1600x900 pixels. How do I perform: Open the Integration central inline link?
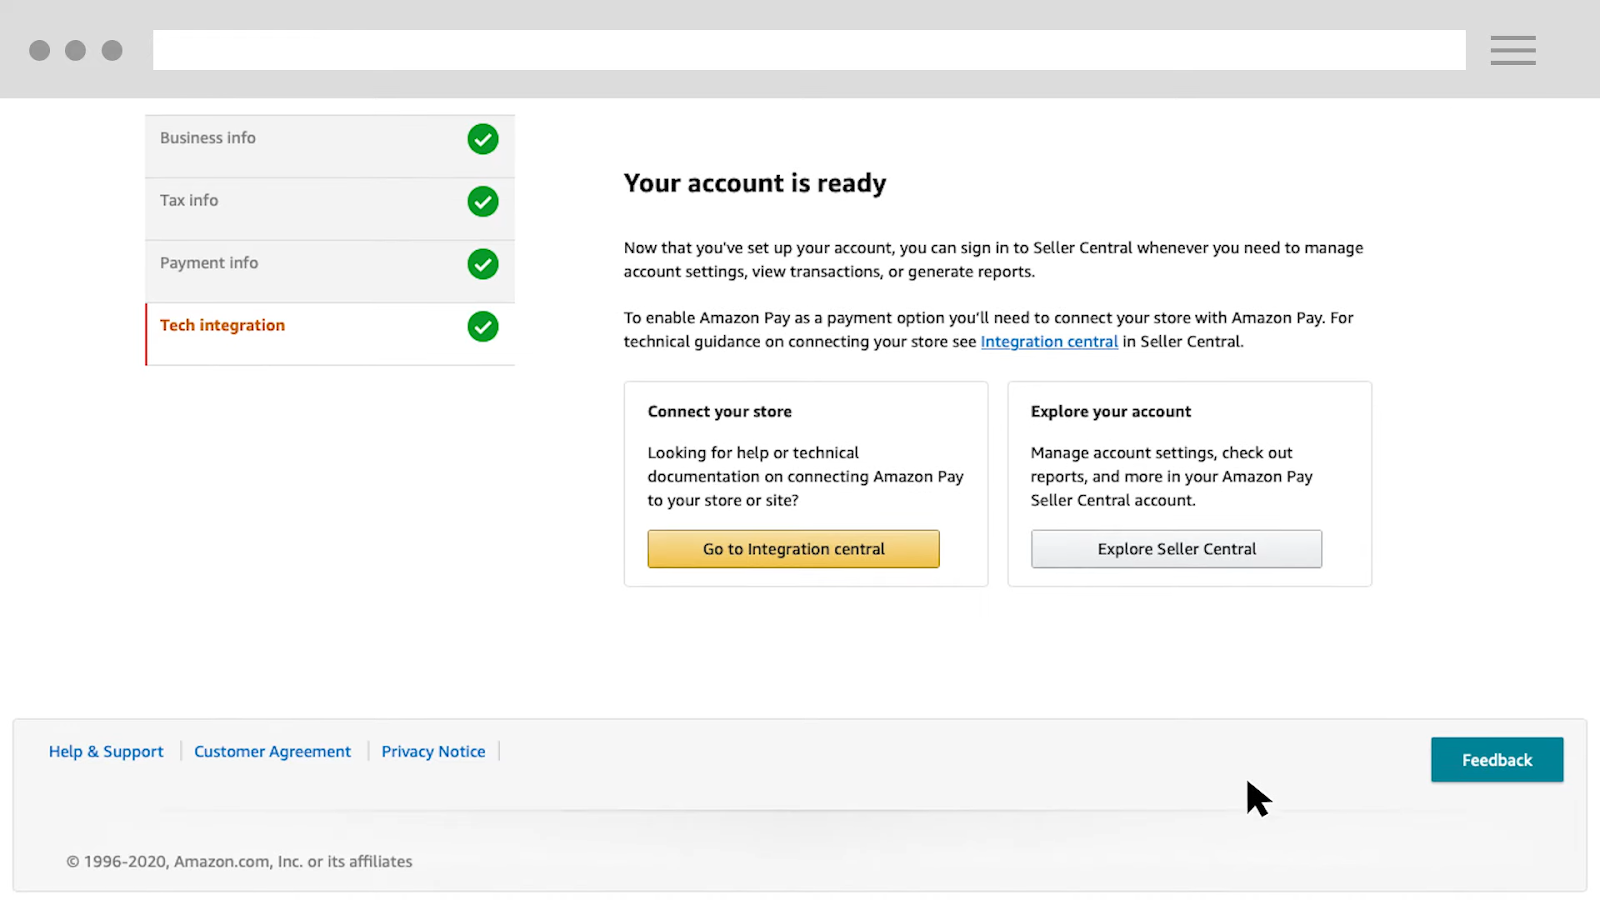point(1049,342)
